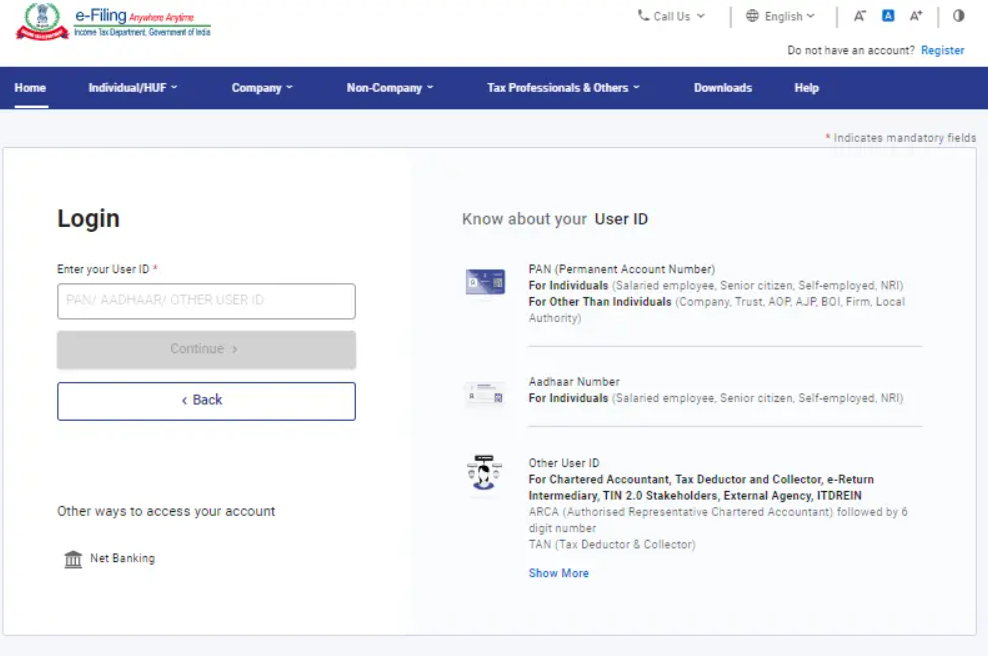Click the PAN card icon
The image size is (988, 656).
485,282
